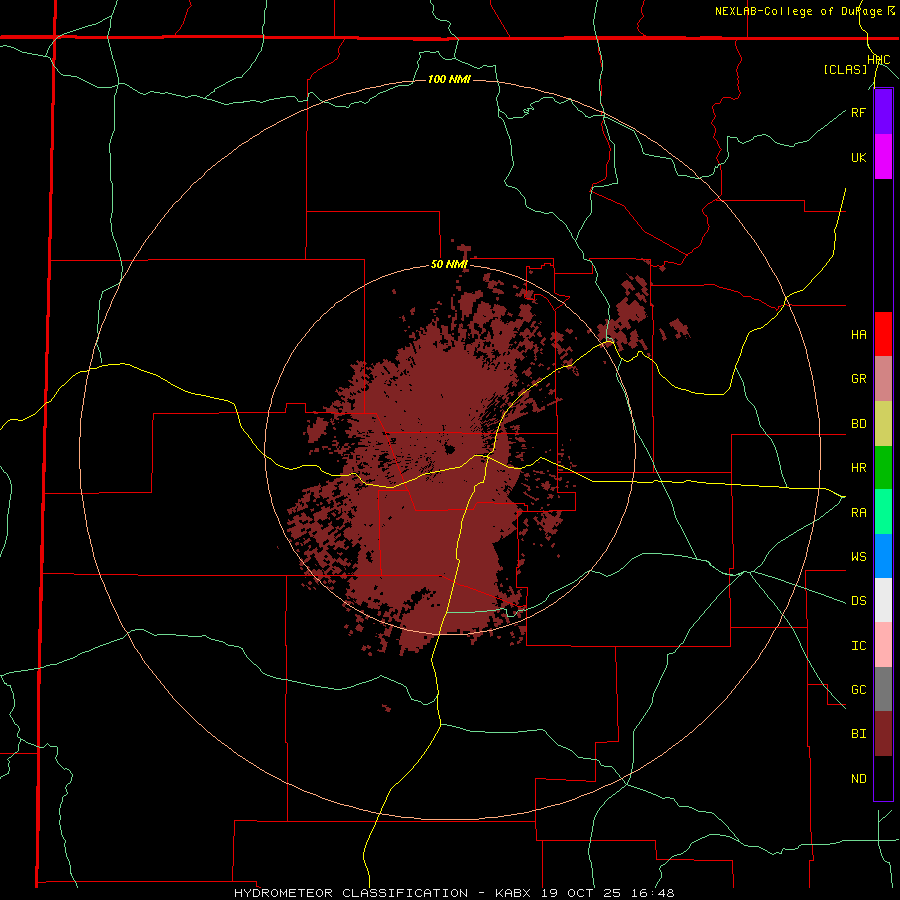
Task: Click the IC legend label
Action: 858,646
